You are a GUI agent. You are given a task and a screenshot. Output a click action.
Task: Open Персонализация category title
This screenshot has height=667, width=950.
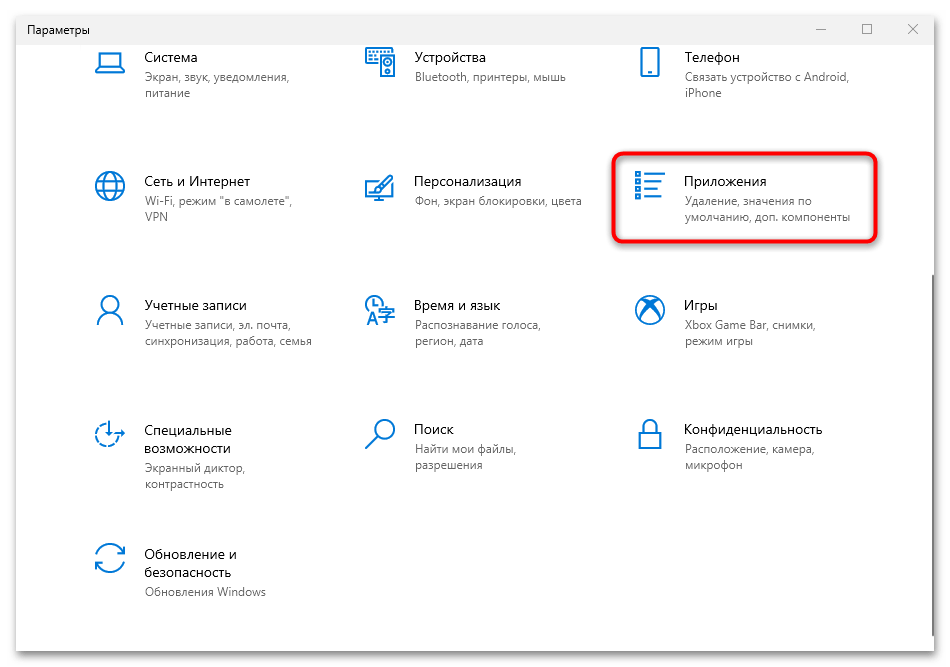click(467, 181)
